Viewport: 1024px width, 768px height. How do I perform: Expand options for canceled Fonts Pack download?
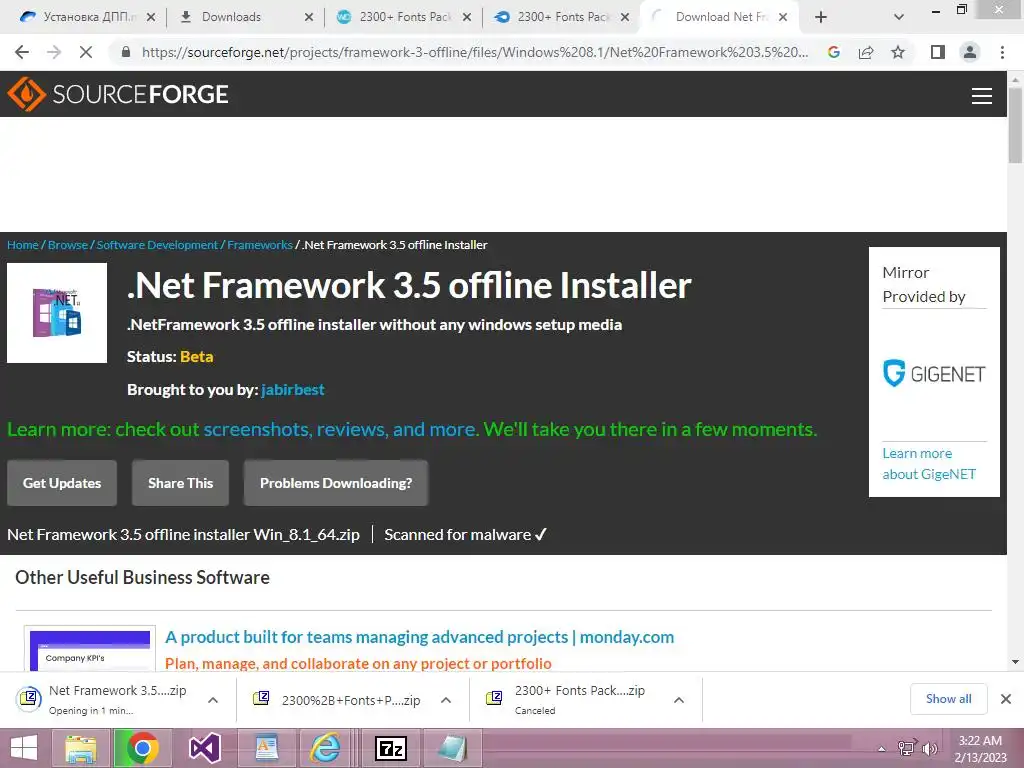(679, 700)
